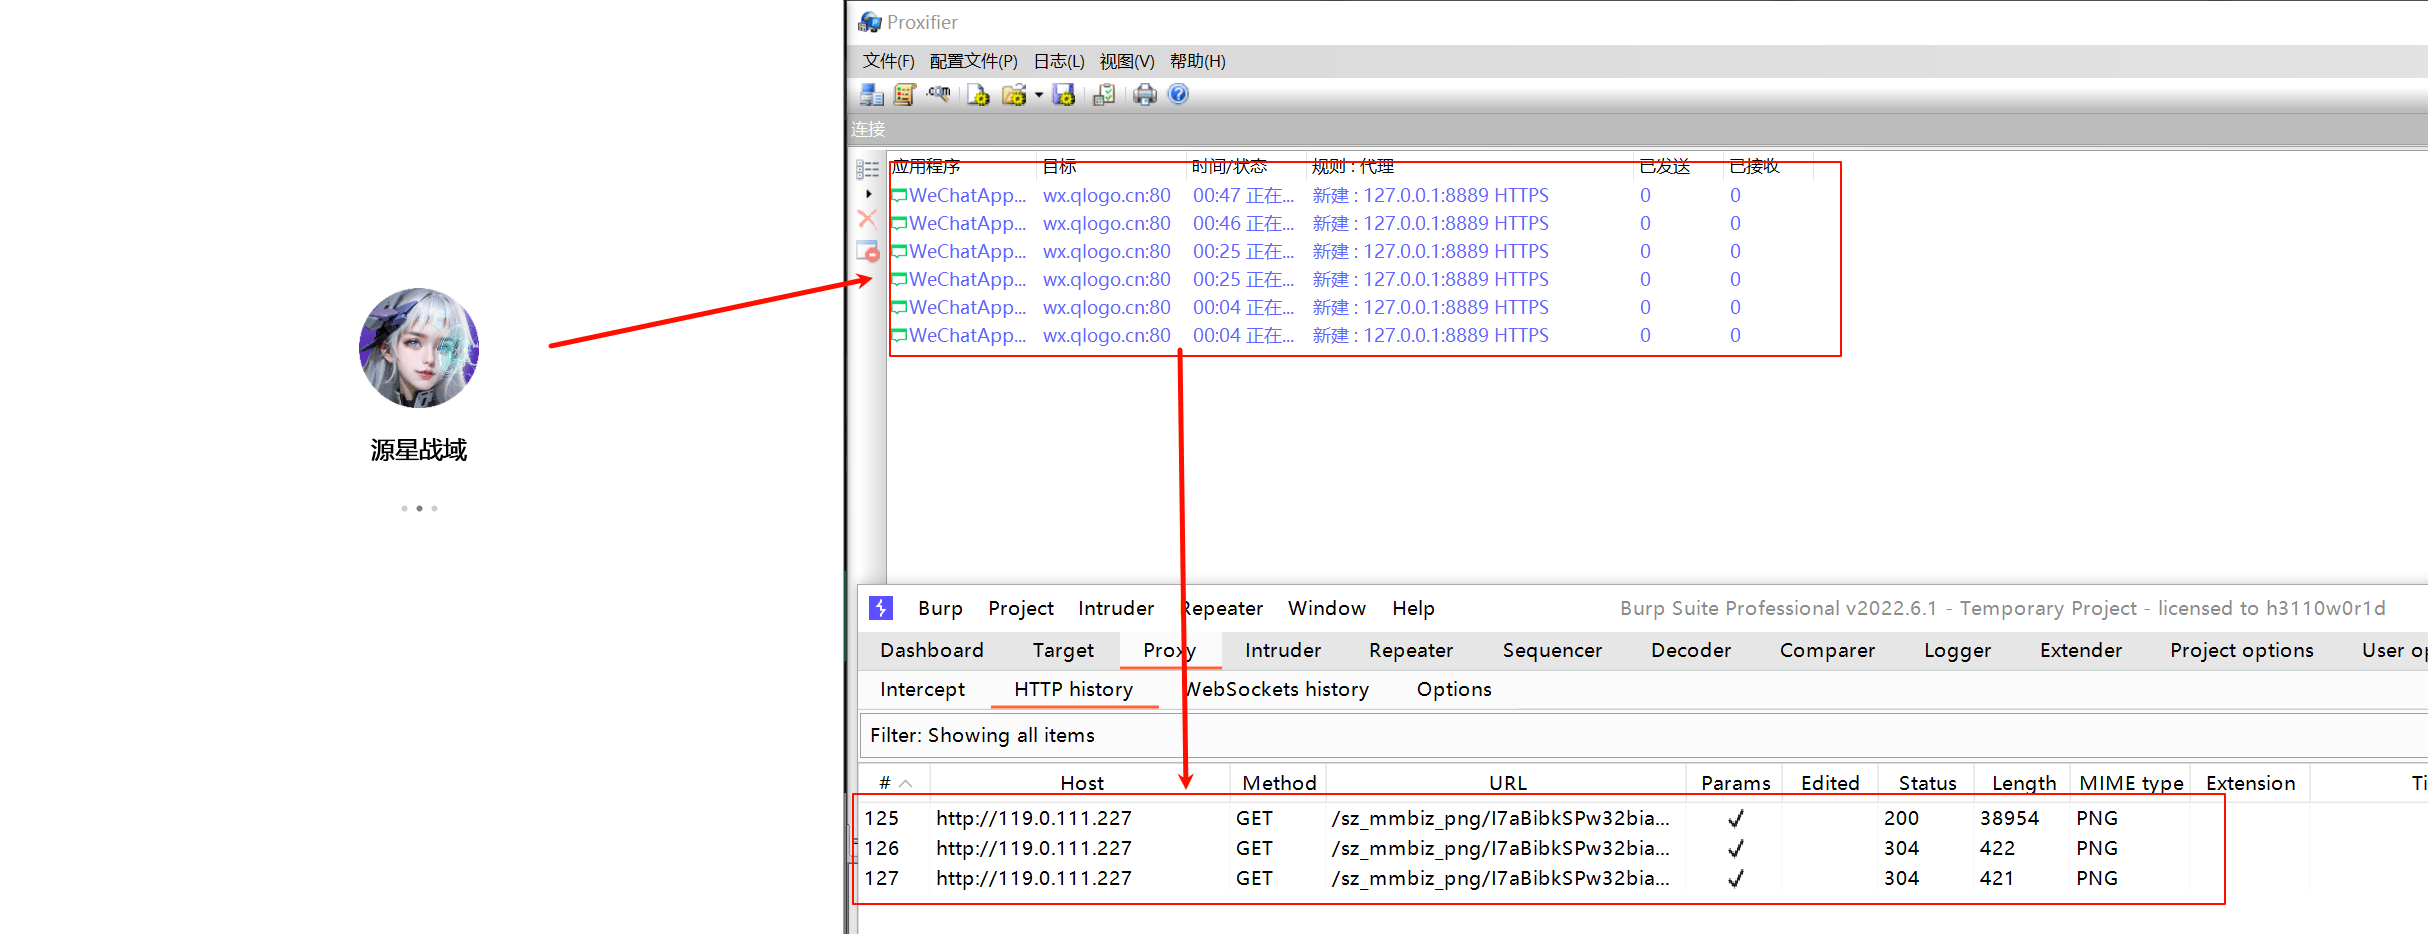Click the connection list view icon
2428x934 pixels.
(x=868, y=169)
